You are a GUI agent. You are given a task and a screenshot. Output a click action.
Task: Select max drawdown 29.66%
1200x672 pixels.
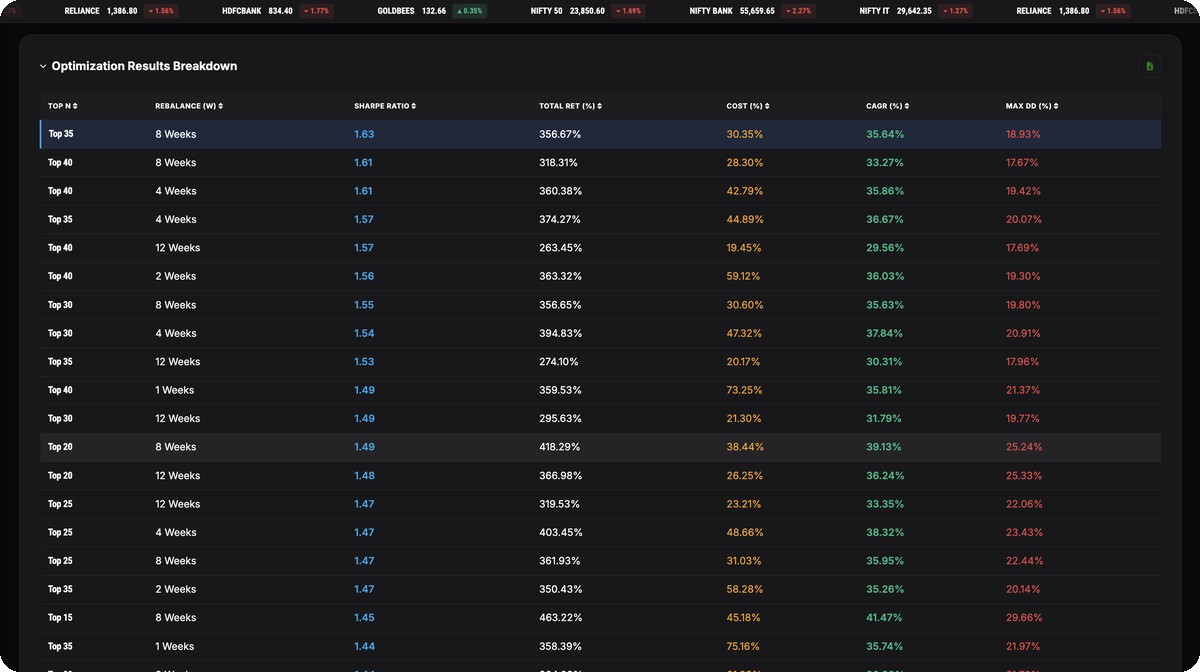coord(1024,618)
